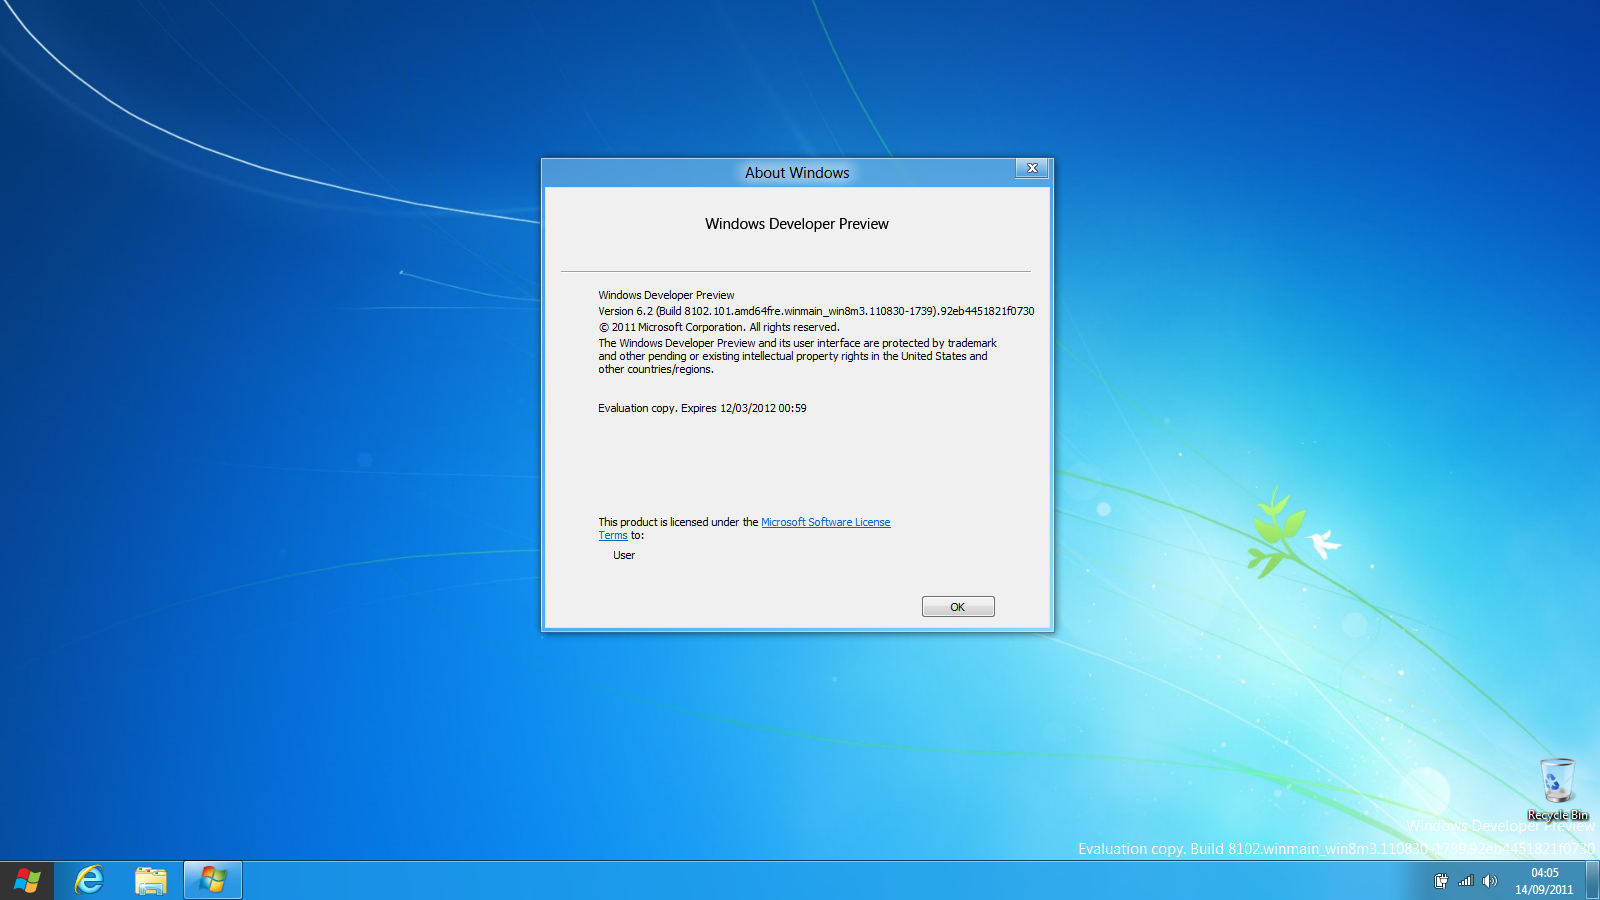Click the 'Windows Developer Preview' dialog heading
Screen dimensions: 1600x900
(x=797, y=224)
